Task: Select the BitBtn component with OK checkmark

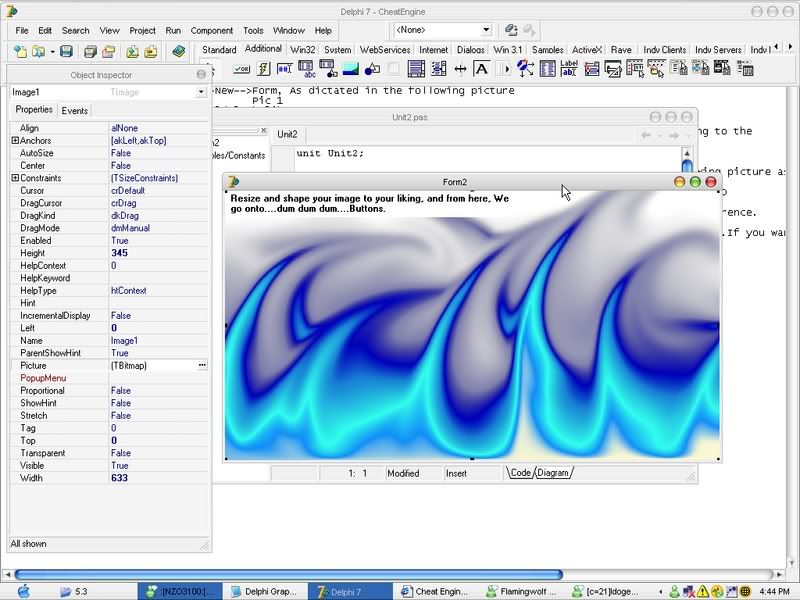Action: click(241, 69)
